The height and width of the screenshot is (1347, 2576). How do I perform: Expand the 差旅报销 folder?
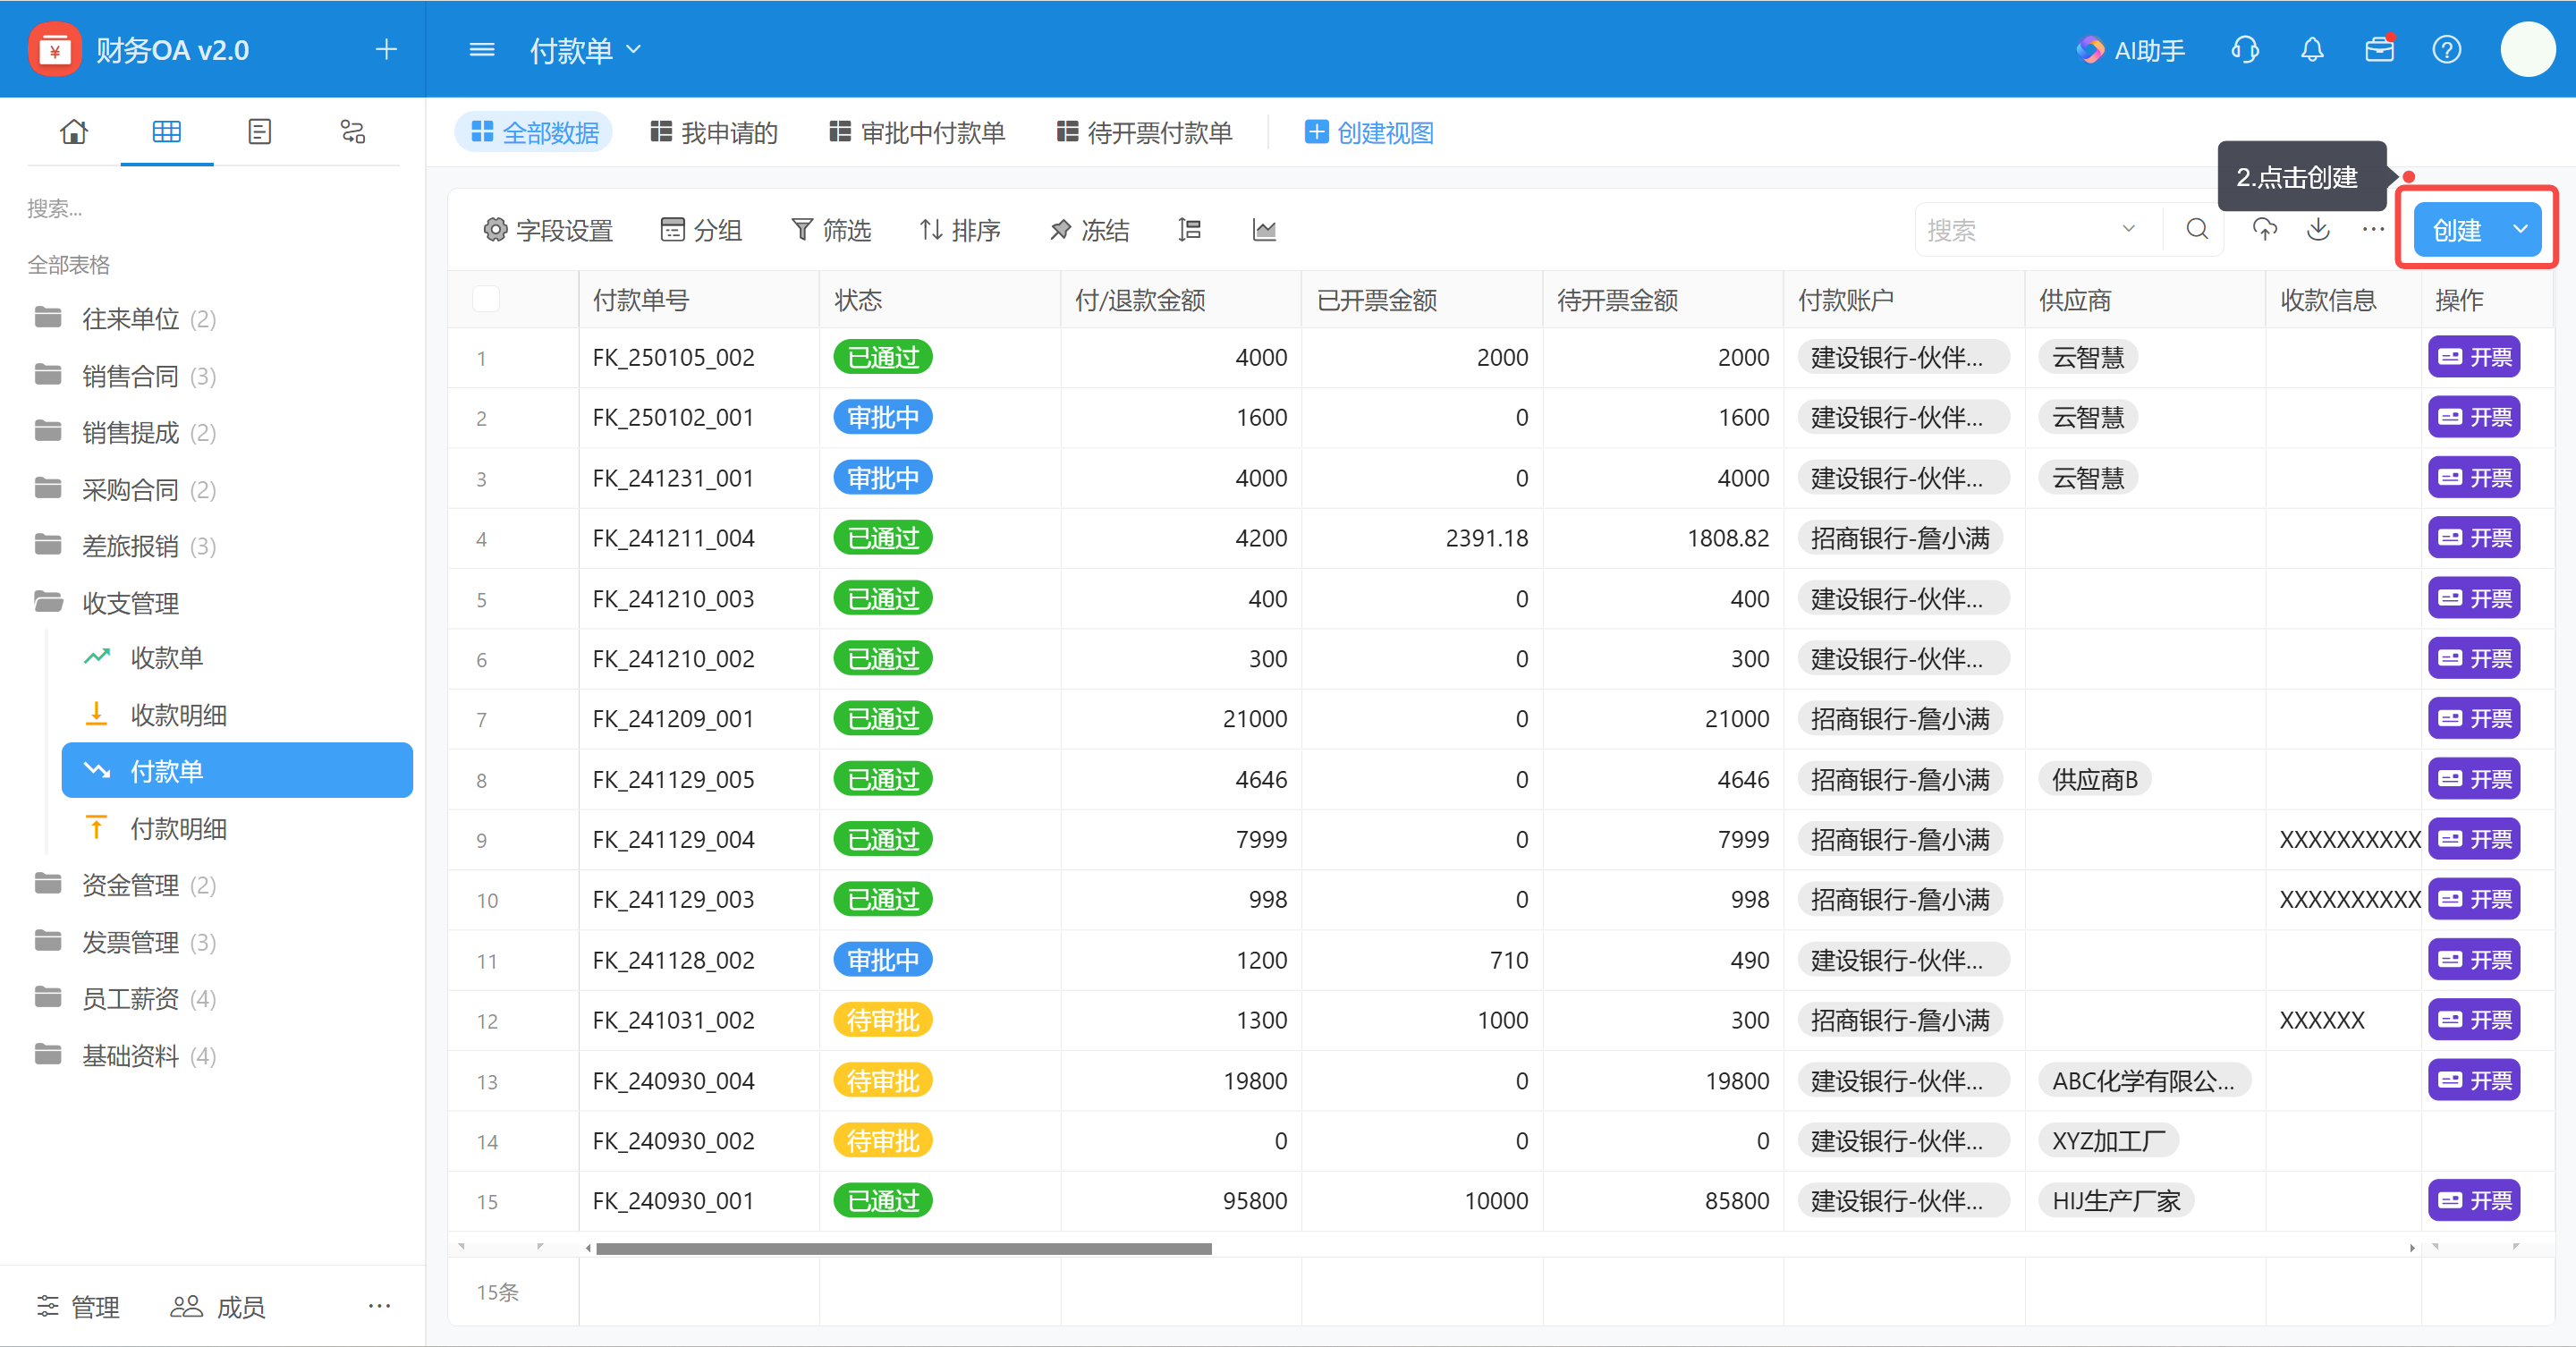[x=126, y=546]
